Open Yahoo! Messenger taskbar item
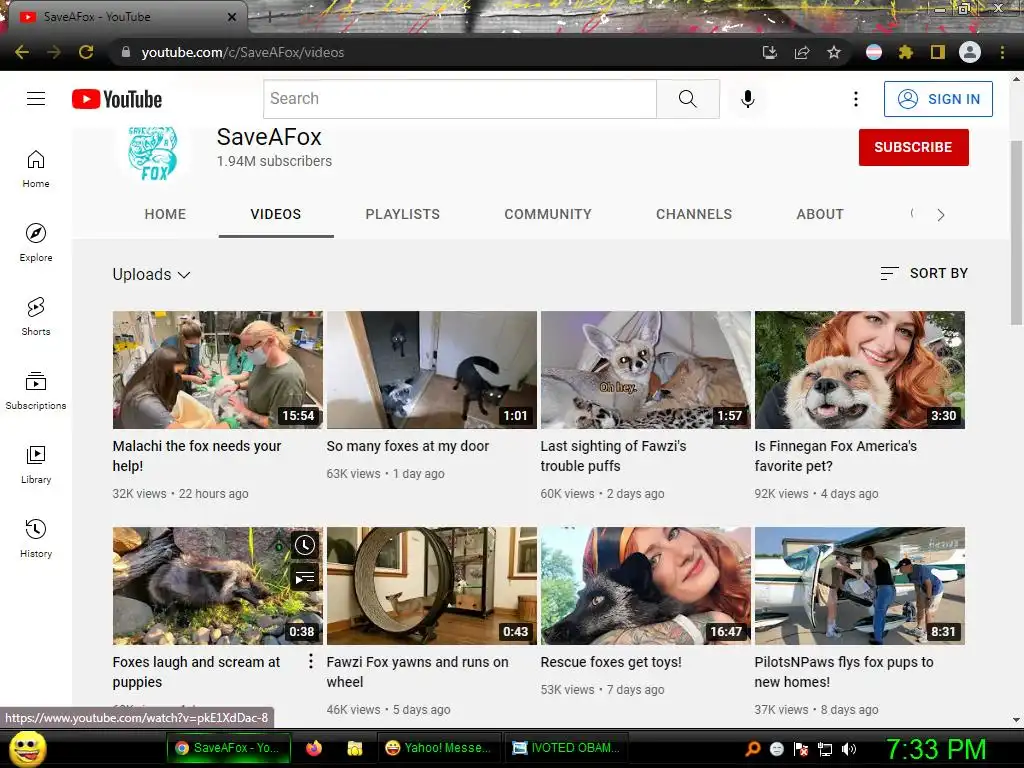Screen dimensions: 1024x768 [439, 748]
